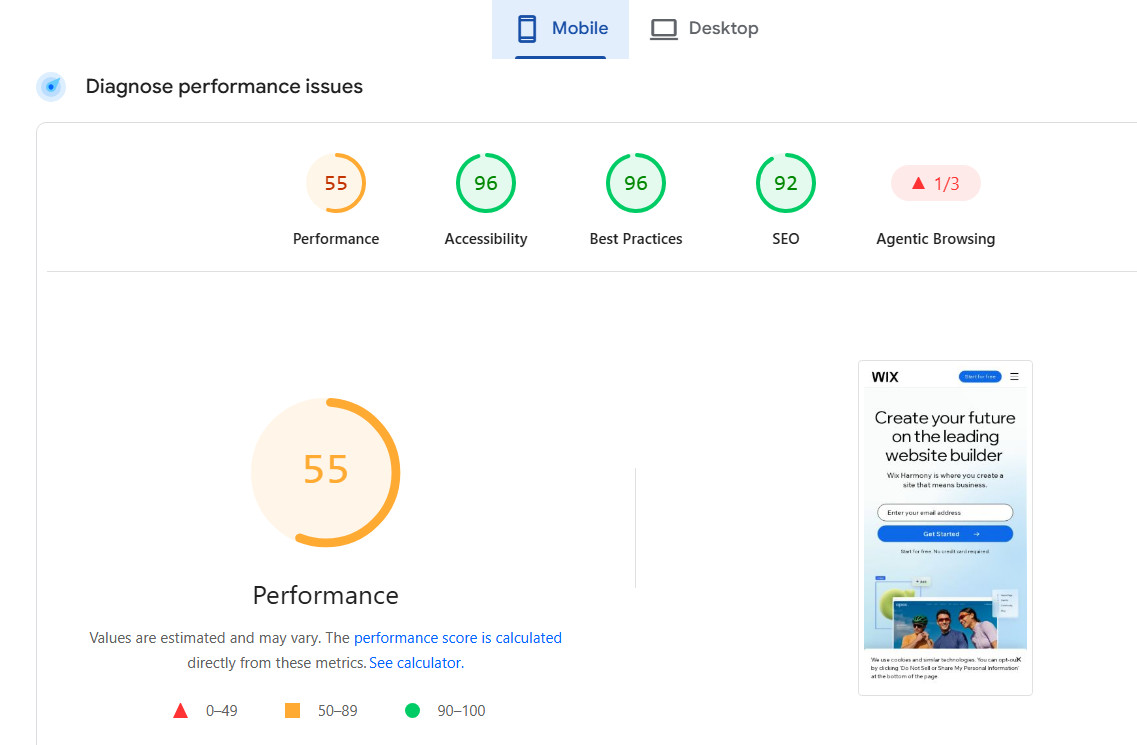Click the desktop monitor icon
The height and width of the screenshot is (745, 1137).
(663, 29)
